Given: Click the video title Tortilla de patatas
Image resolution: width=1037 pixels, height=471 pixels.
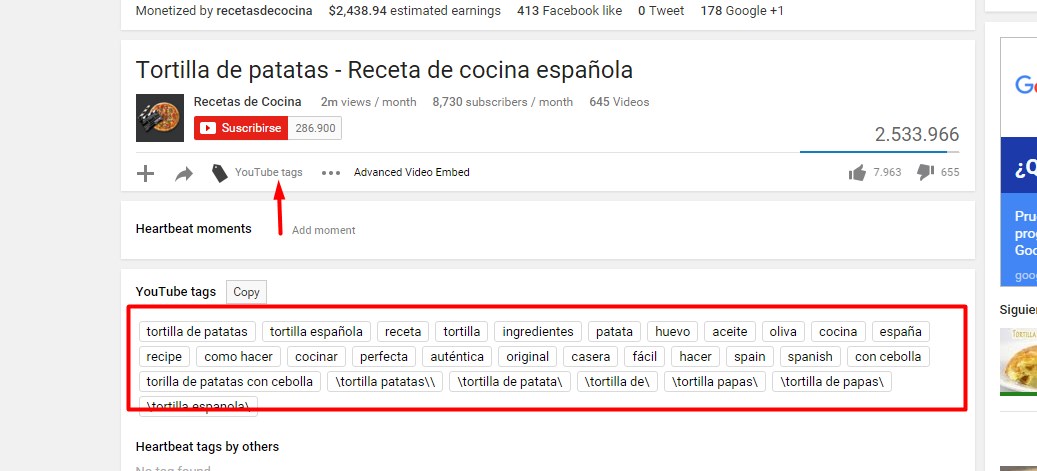Looking at the screenshot, I should point(384,69).
